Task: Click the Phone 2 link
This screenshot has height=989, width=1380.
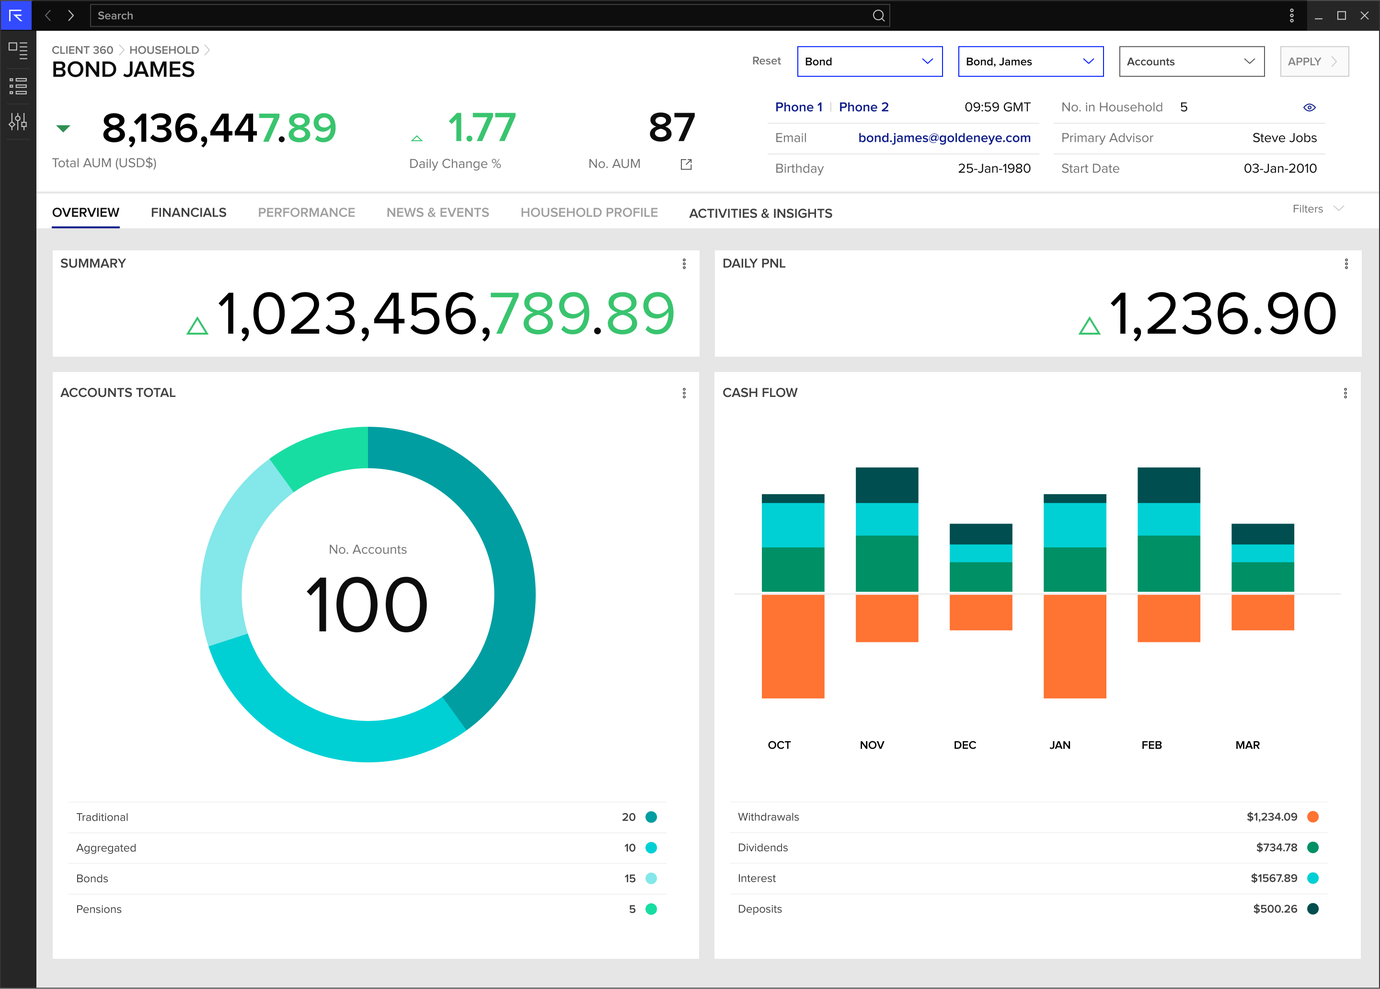Action: (864, 107)
